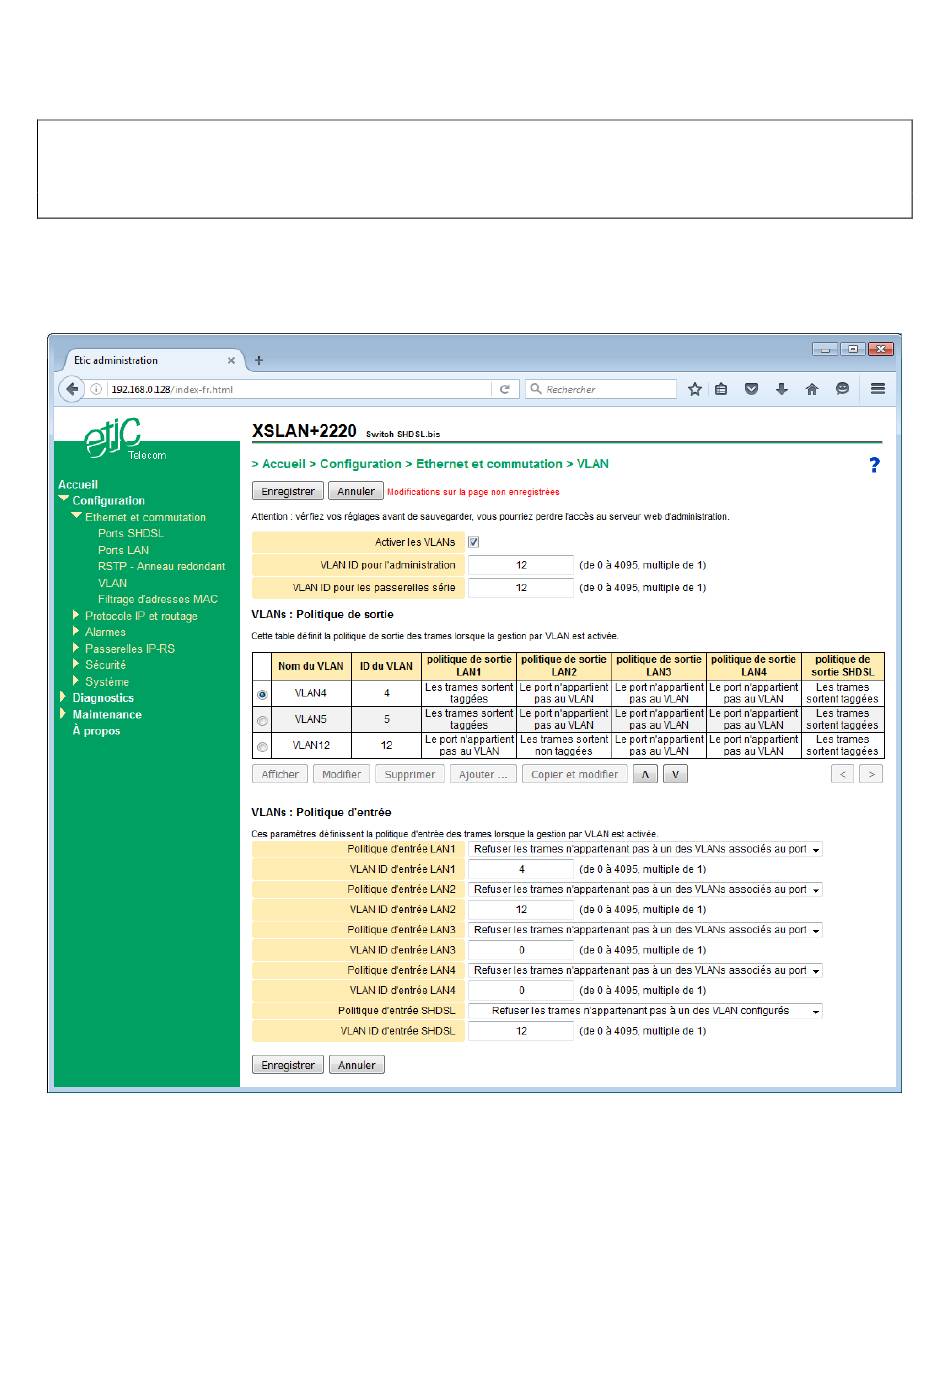
Task: Click the Ajouter ... button
Action: click(x=483, y=774)
